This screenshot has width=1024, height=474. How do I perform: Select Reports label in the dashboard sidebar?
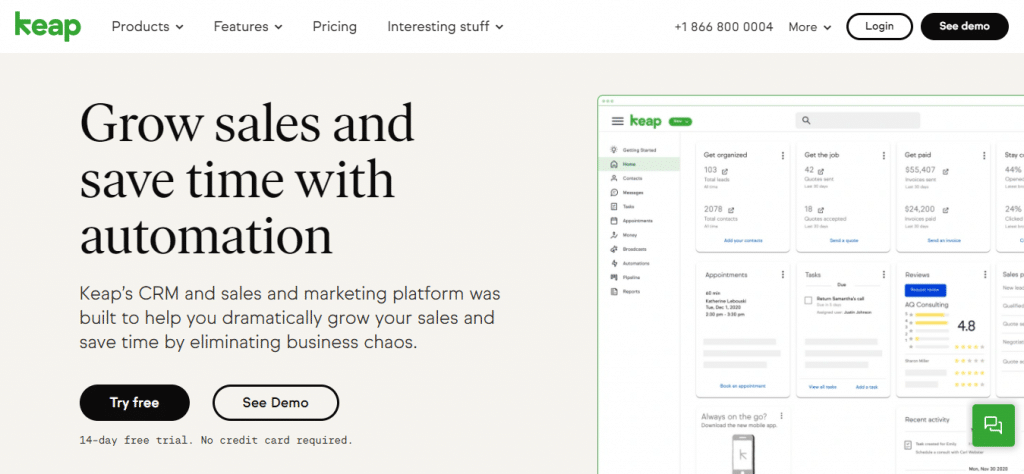point(631,292)
